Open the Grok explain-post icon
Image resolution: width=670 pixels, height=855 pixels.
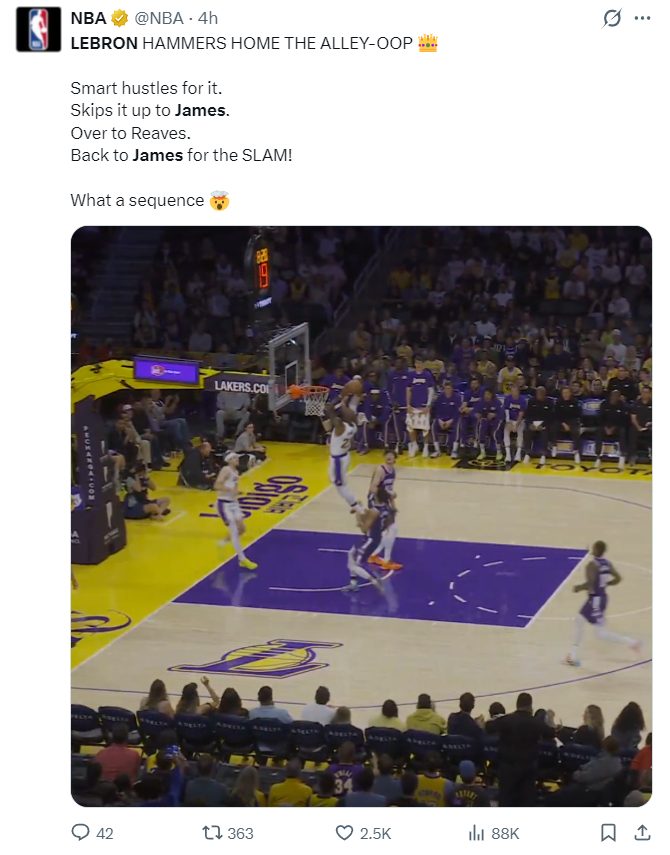coord(612,18)
